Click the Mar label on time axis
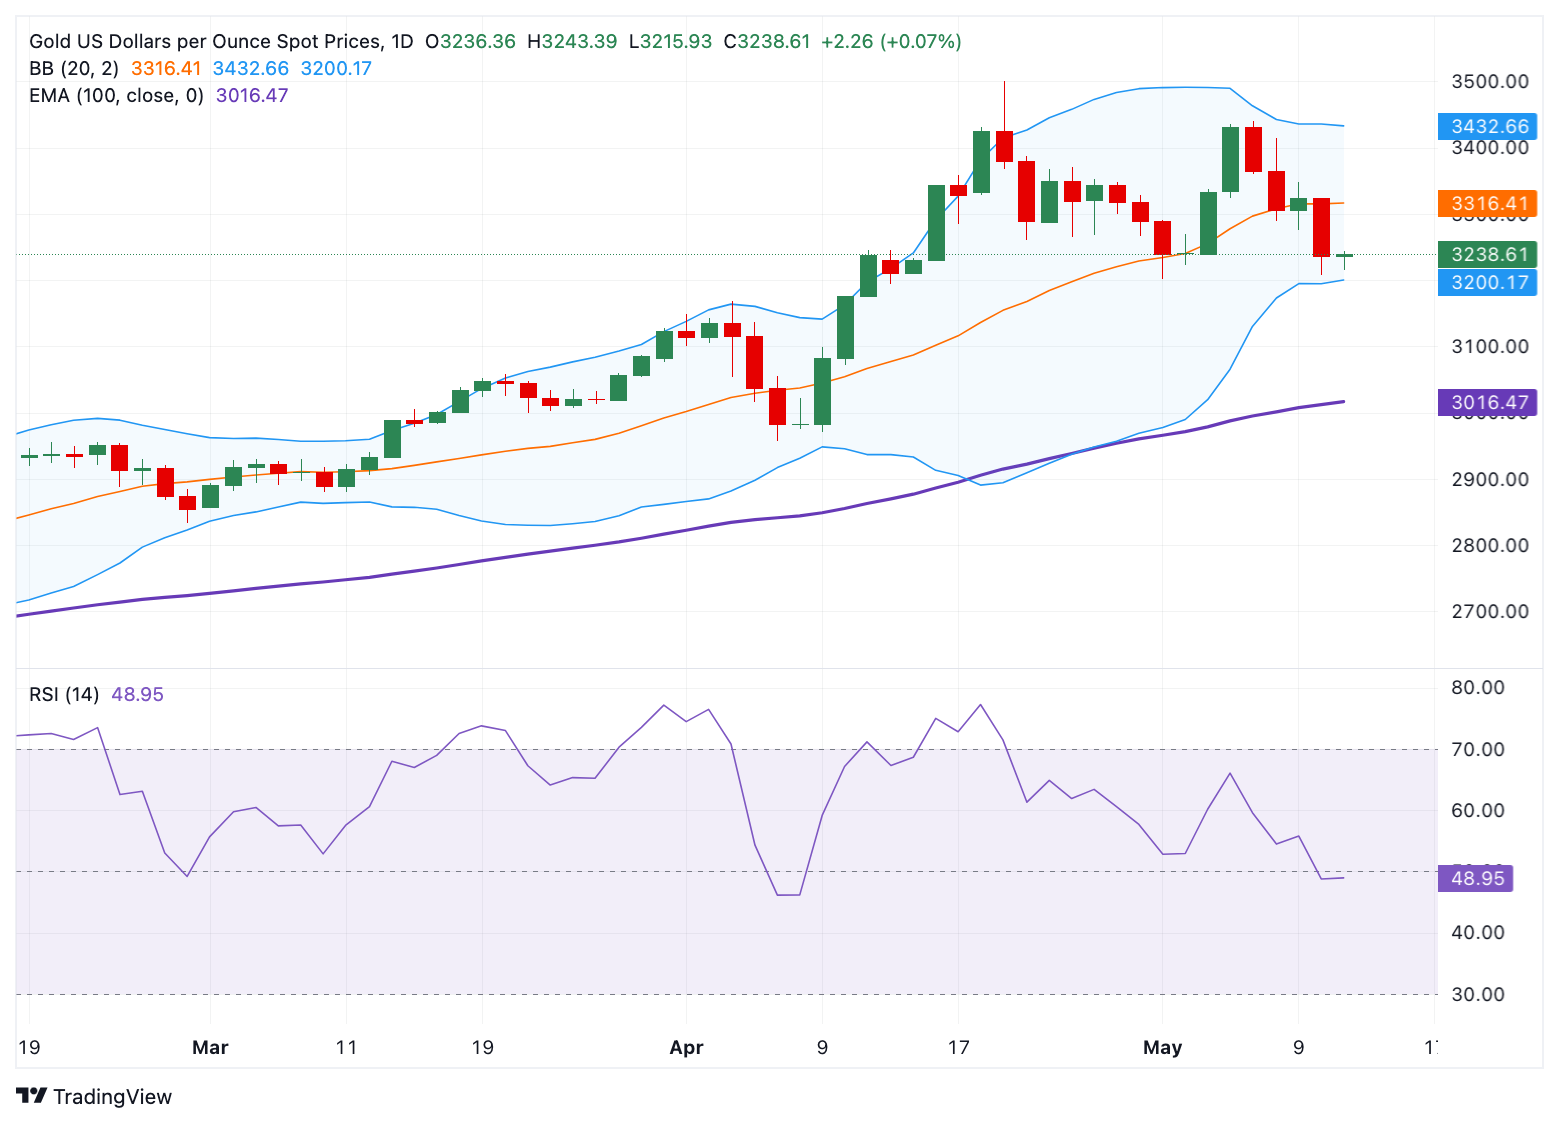The height and width of the screenshot is (1124, 1559). 210,1047
